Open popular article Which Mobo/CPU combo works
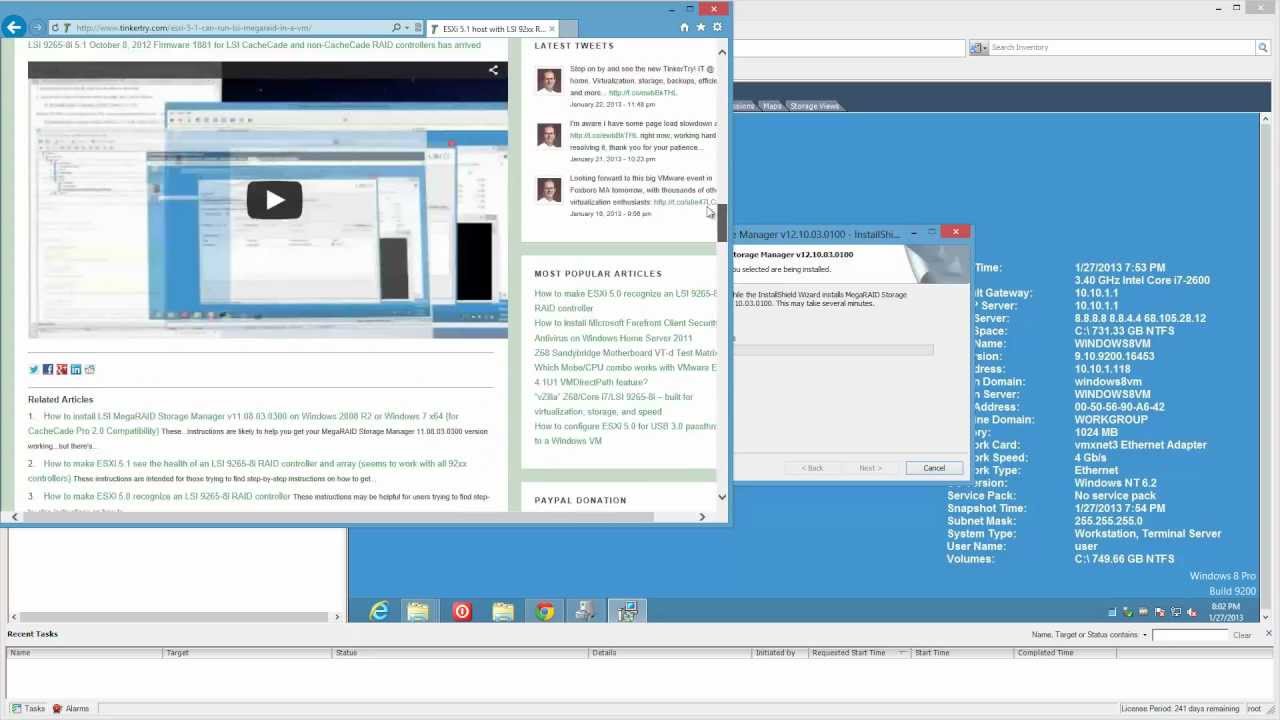The width and height of the screenshot is (1280, 720). coord(625,374)
